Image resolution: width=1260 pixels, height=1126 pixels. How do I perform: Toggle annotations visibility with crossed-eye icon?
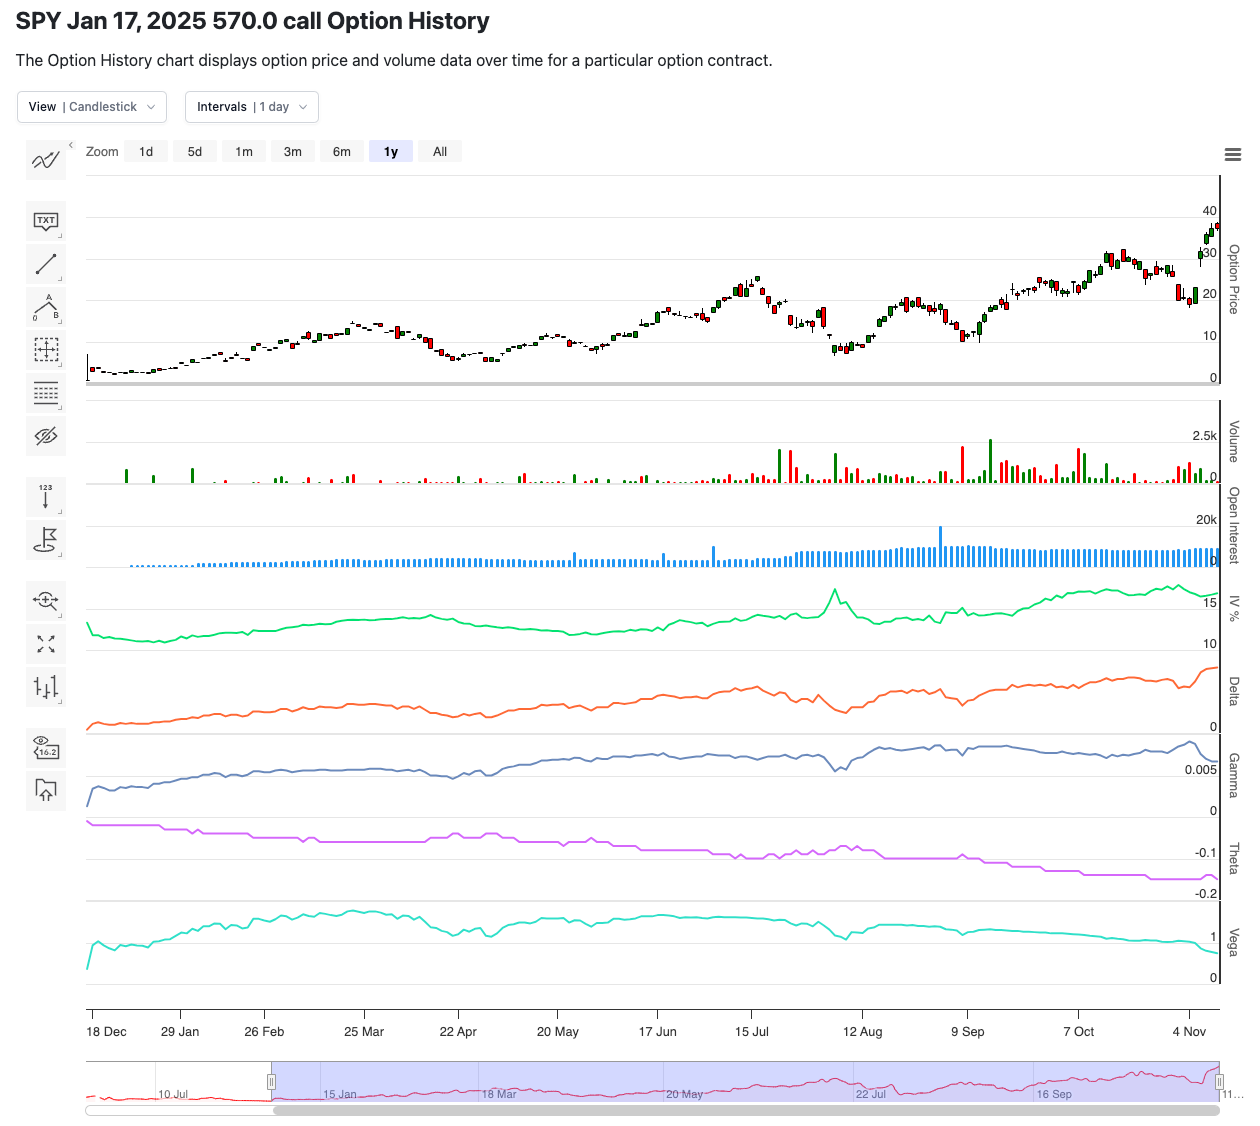click(46, 436)
